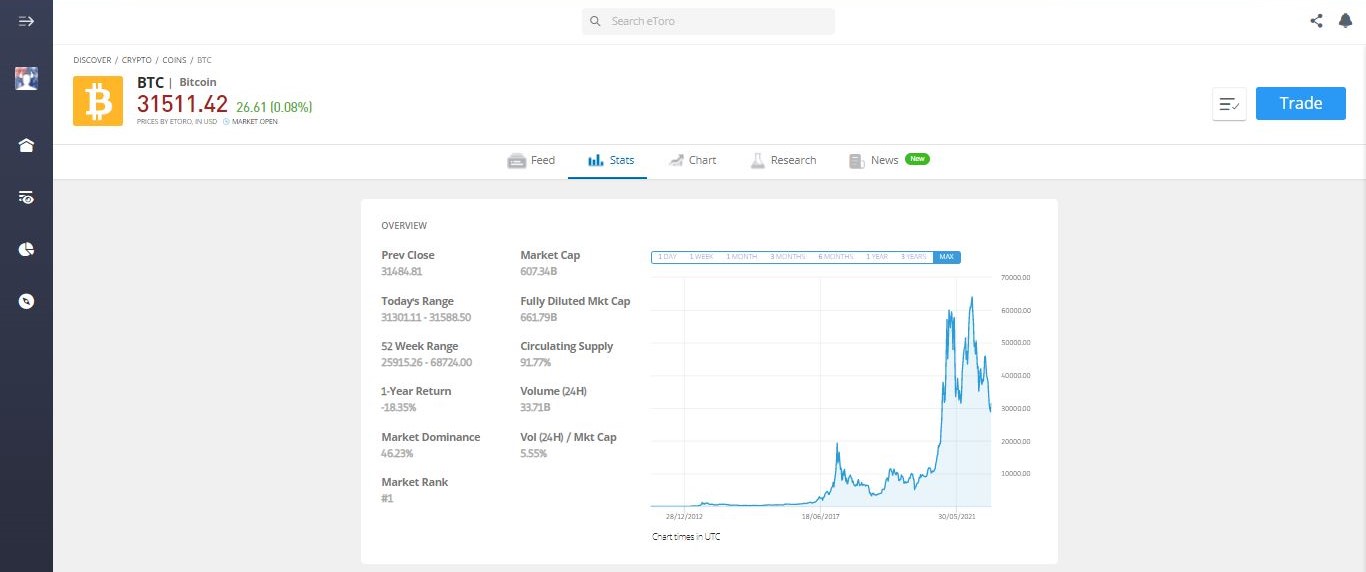This screenshot has height=572, width=1366.
Task: Set chart range to 6 MONTHS
Action: click(835, 257)
